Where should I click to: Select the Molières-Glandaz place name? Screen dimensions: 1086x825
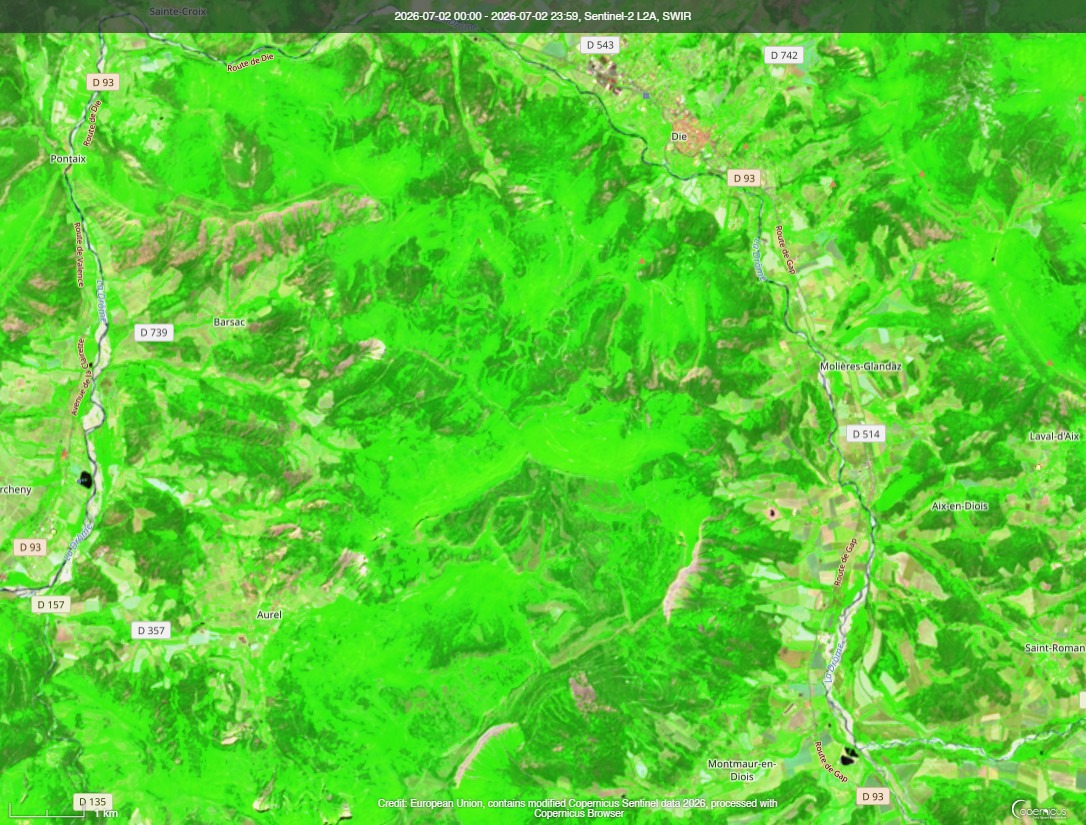point(860,366)
